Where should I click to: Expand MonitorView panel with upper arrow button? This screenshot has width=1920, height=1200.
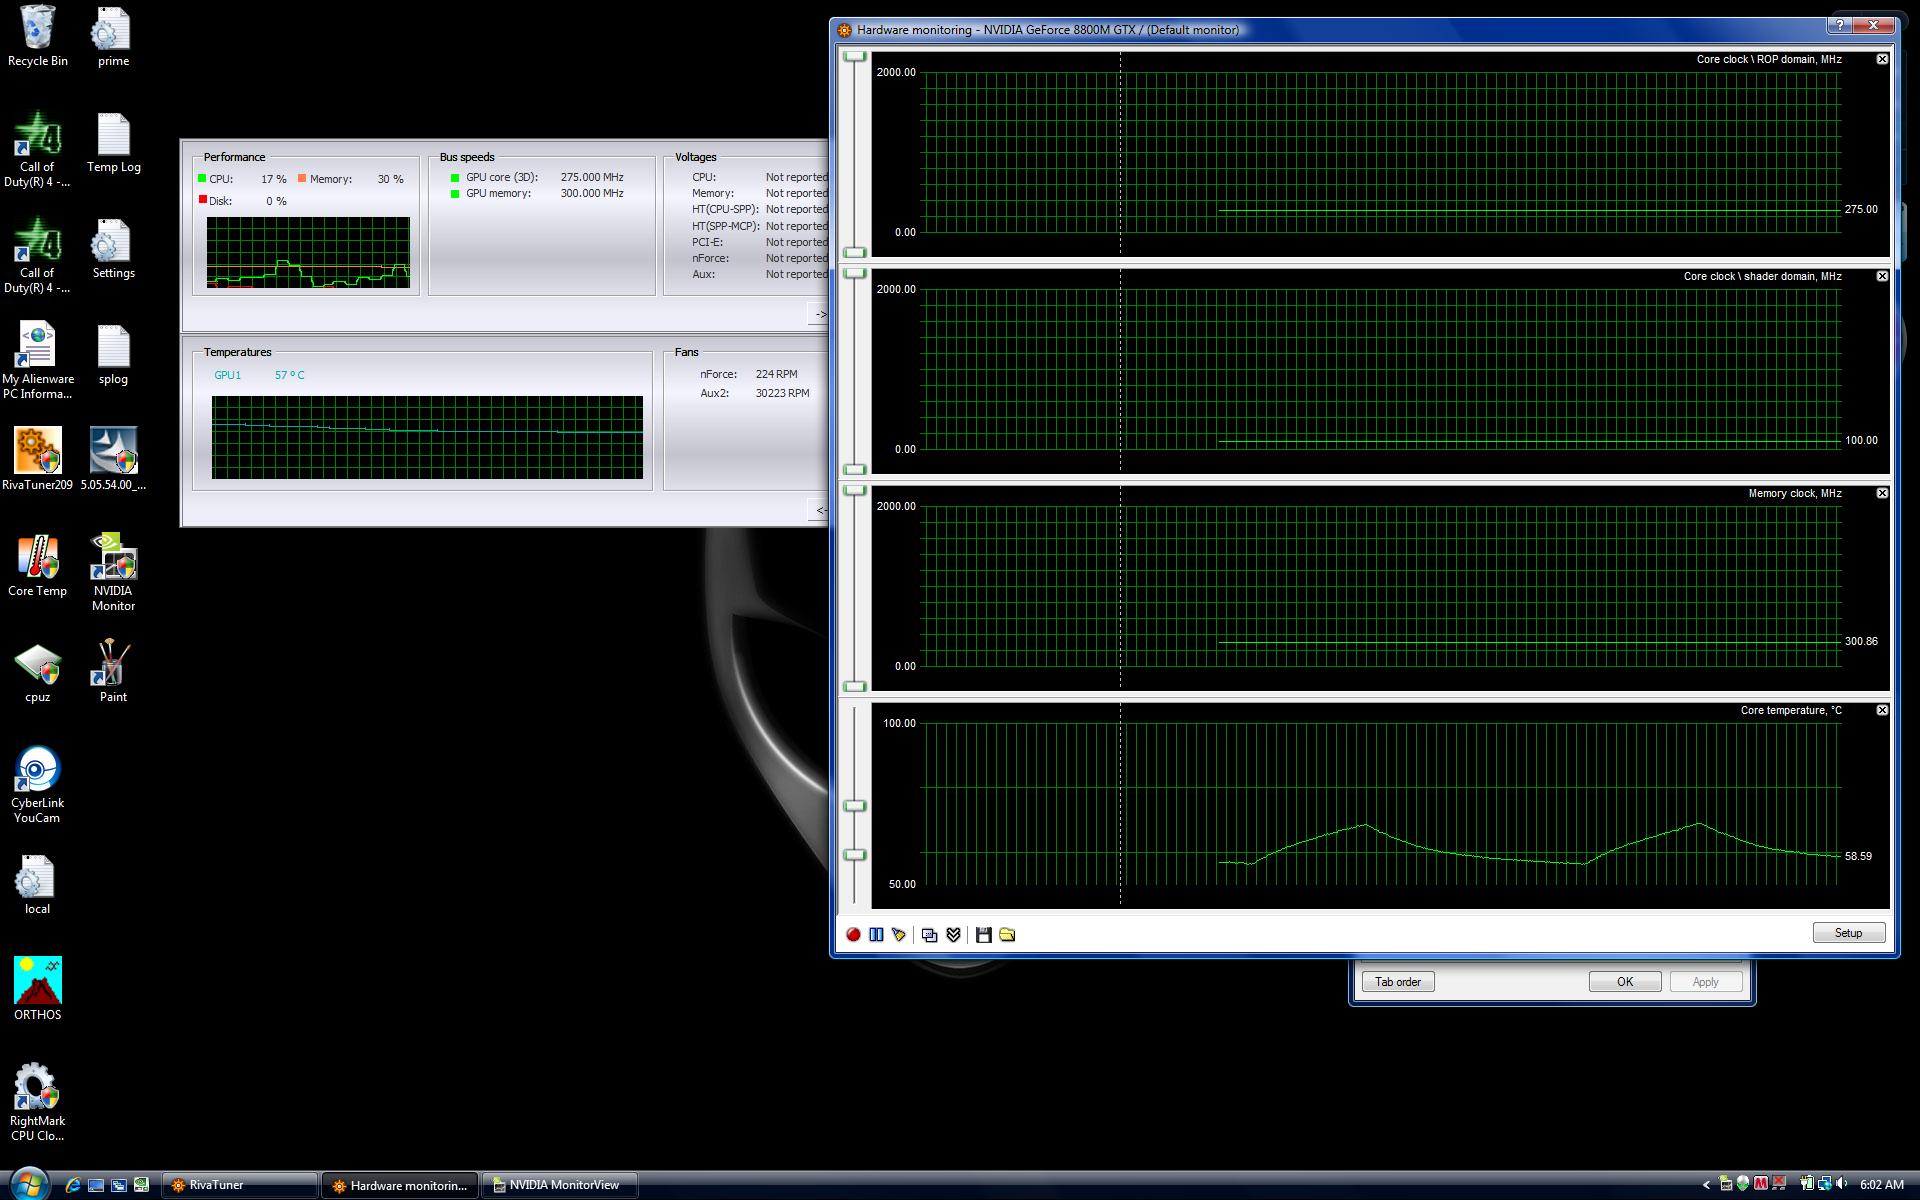[x=819, y=314]
